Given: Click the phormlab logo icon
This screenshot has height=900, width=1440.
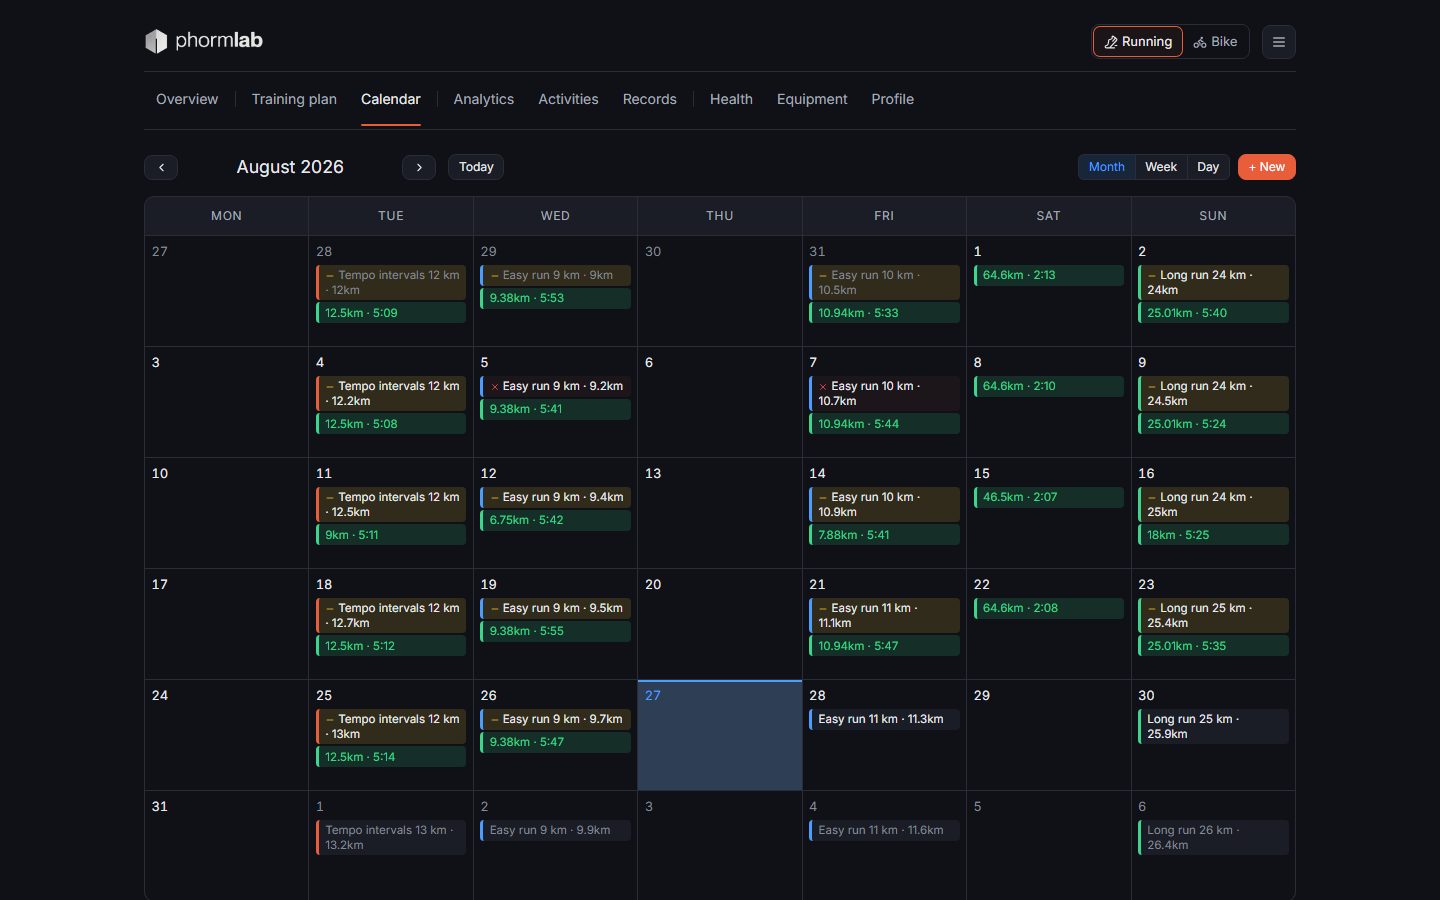Looking at the screenshot, I should click(156, 41).
